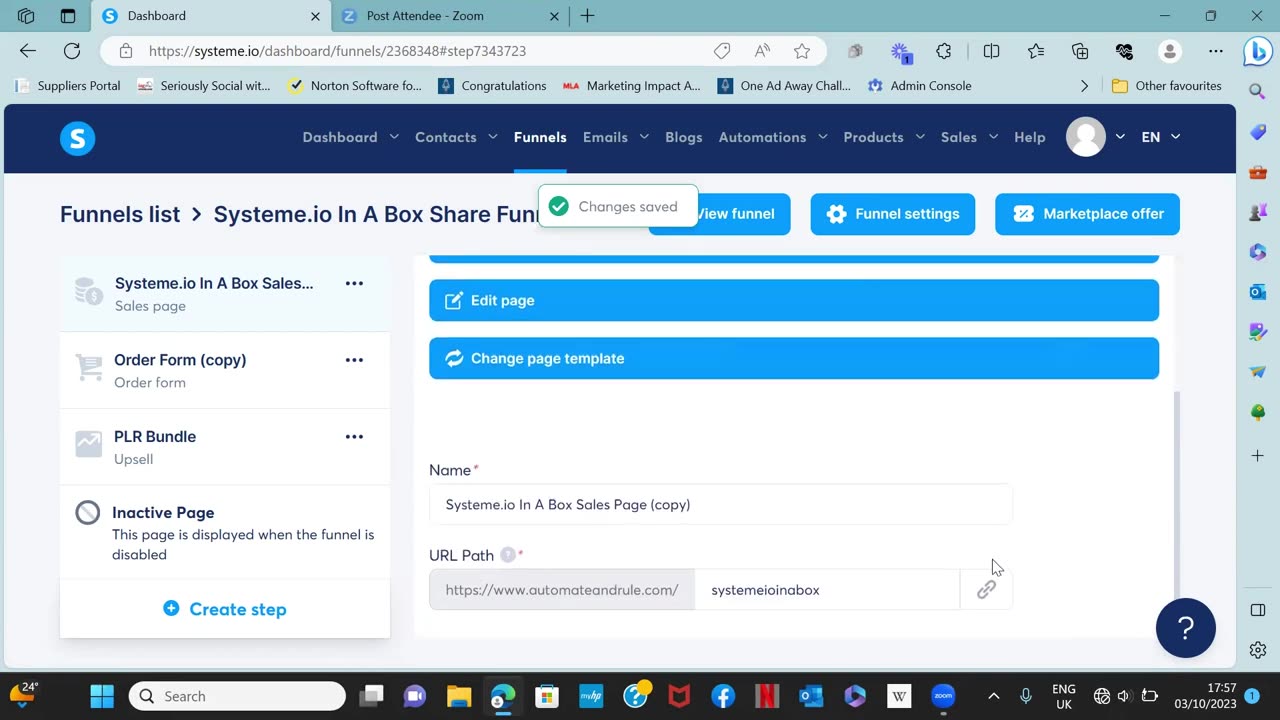Go to Blogs section
This screenshot has height=720, width=1280.
tap(684, 137)
